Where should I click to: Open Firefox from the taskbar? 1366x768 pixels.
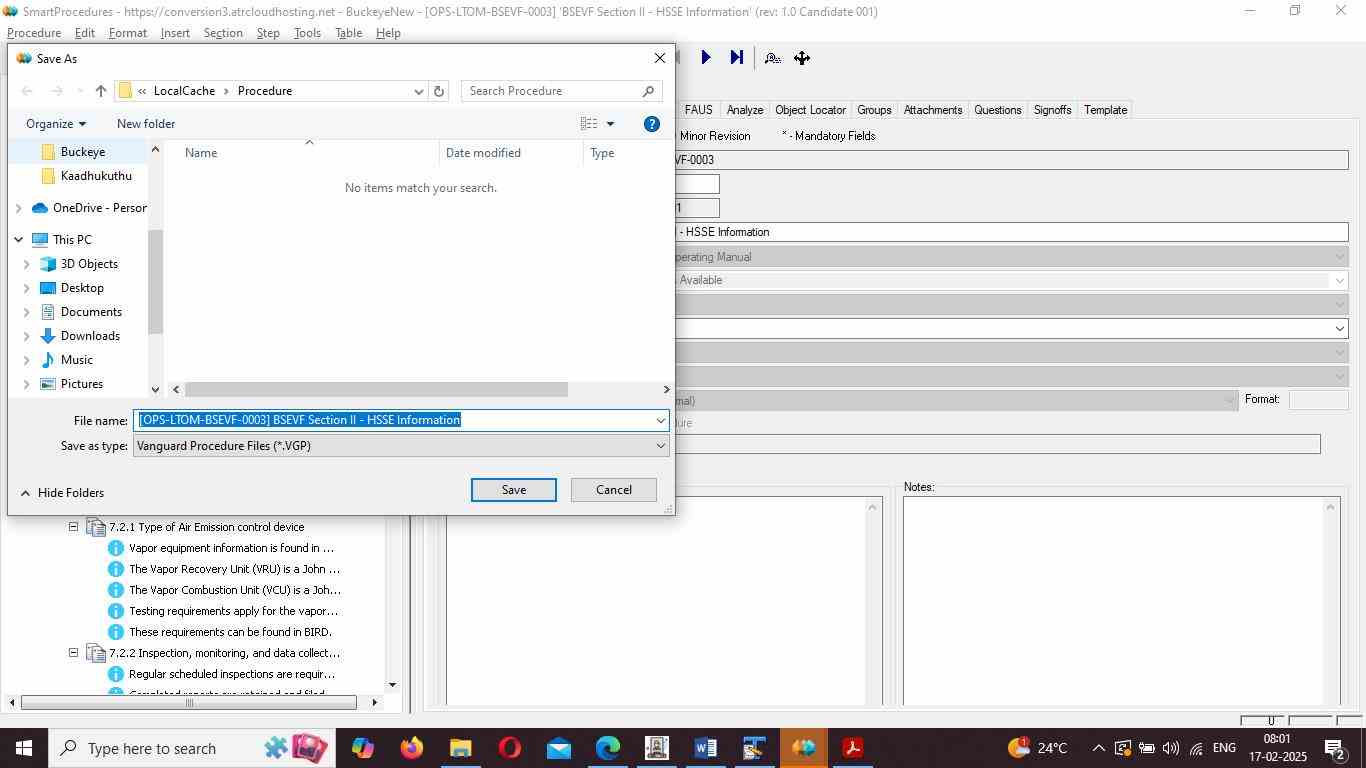coord(411,748)
